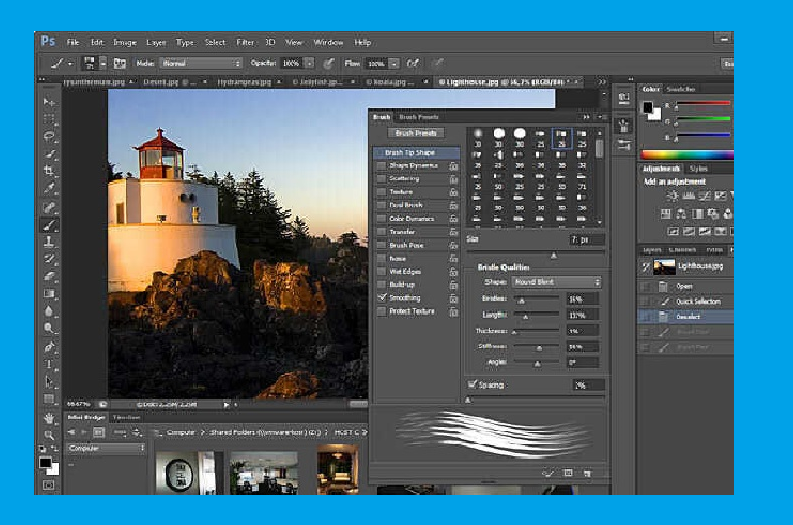Viewport: 793px width, 525px height.
Task: Click the red channel slider
Action: tap(703, 104)
